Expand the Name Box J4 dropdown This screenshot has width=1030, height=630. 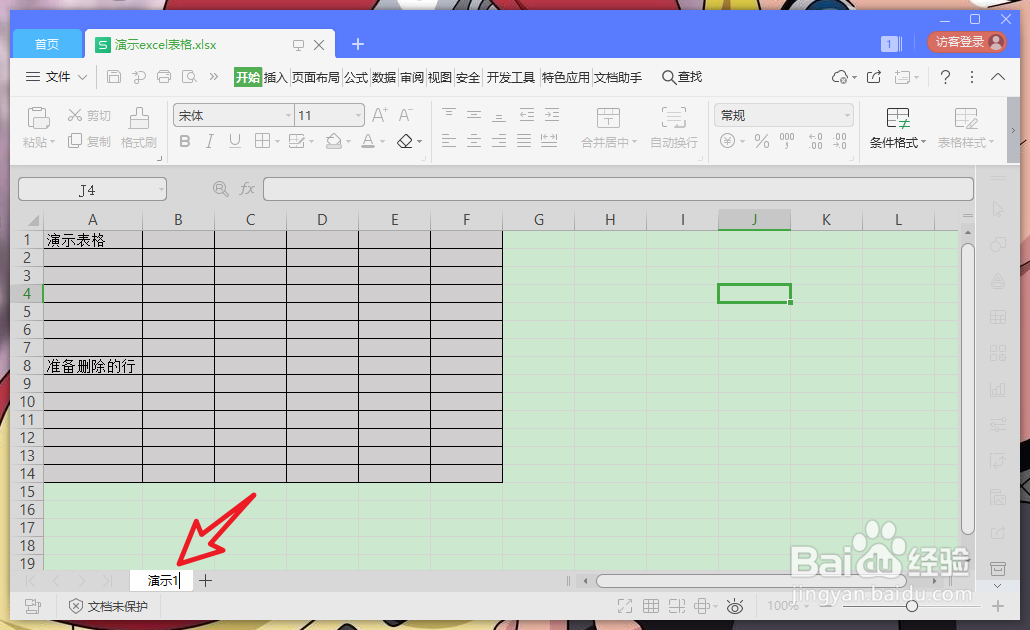pyautogui.click(x=161, y=190)
